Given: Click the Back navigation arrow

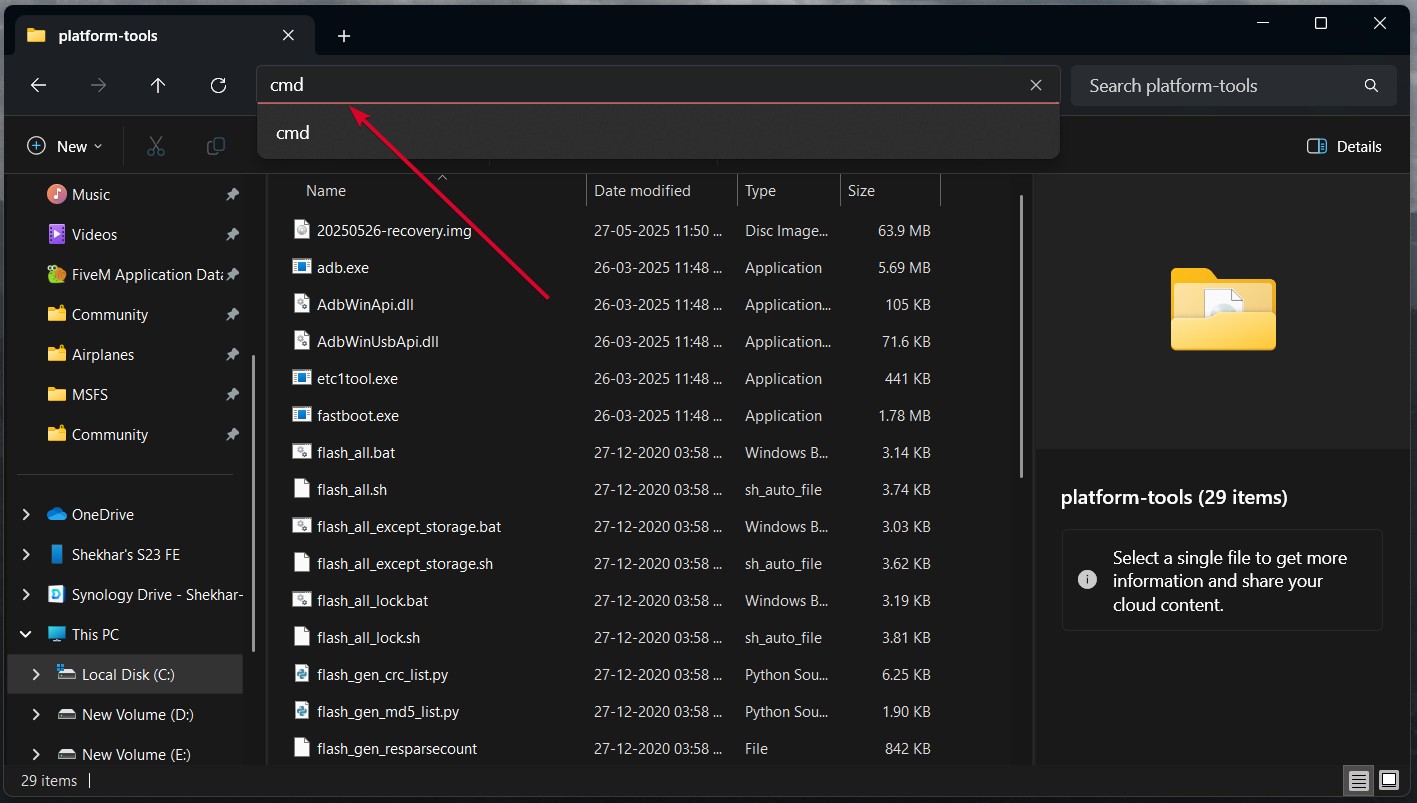Looking at the screenshot, I should (x=38, y=86).
